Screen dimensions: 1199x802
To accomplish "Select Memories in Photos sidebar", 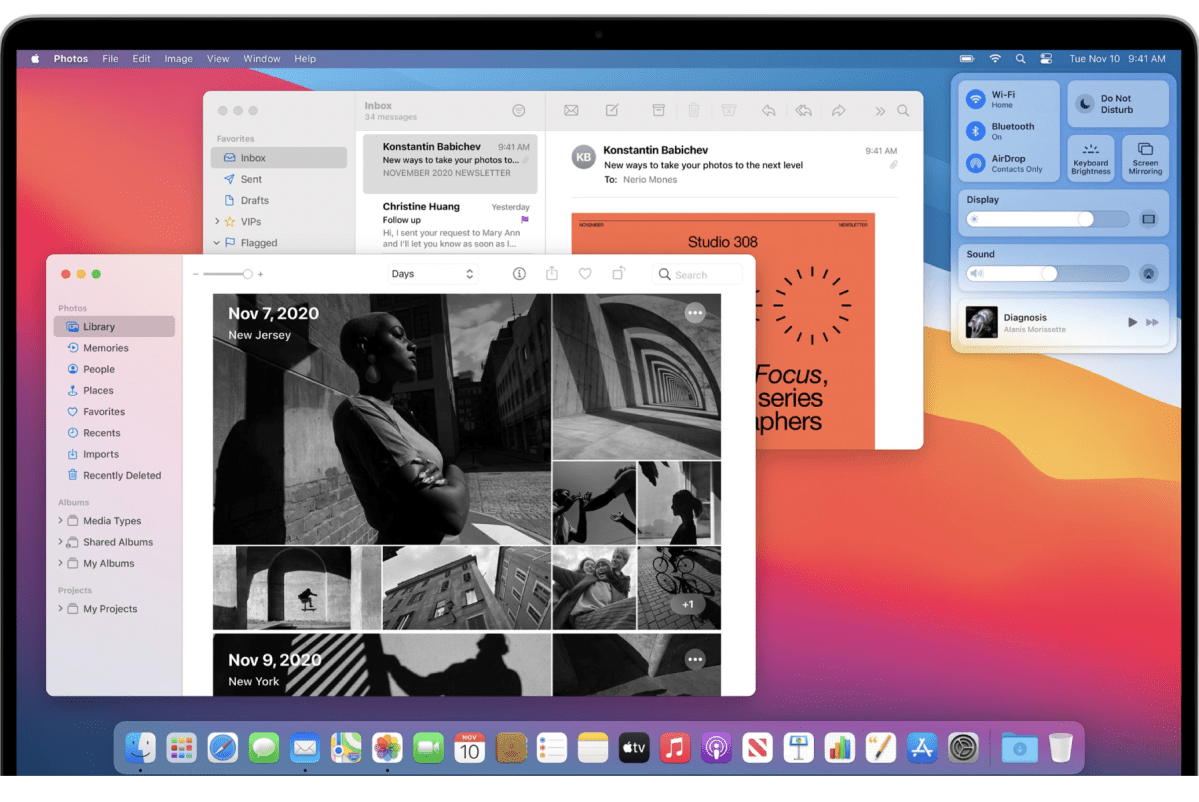I will click(x=105, y=348).
